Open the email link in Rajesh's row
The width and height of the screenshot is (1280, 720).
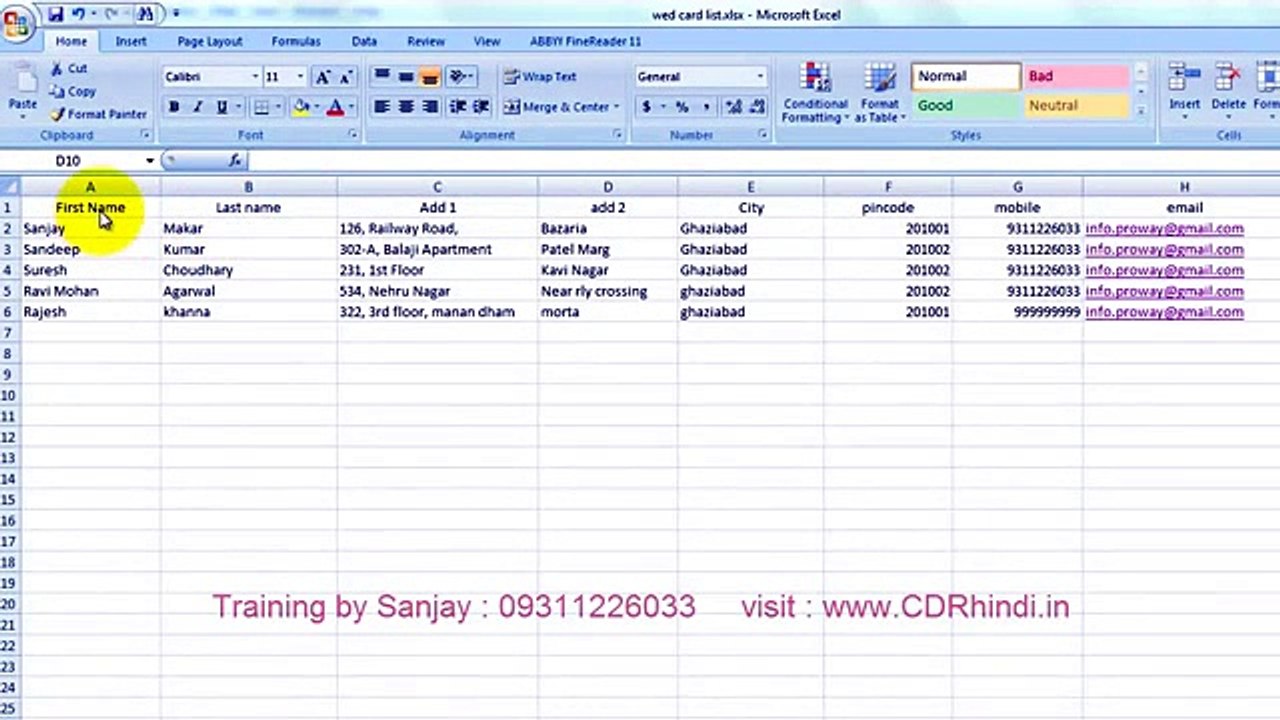pyautogui.click(x=1164, y=311)
